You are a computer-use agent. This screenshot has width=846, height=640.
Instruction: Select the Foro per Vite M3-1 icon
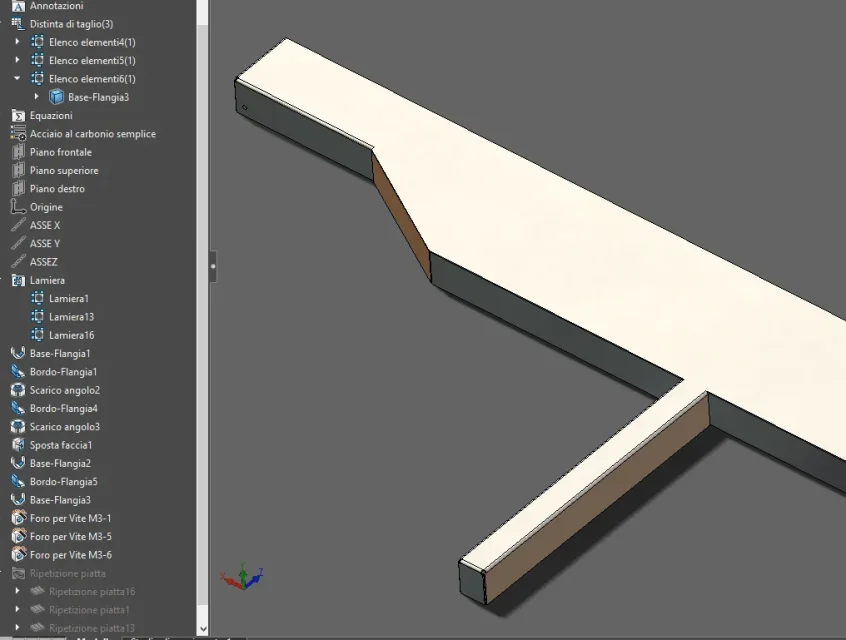(x=18, y=518)
